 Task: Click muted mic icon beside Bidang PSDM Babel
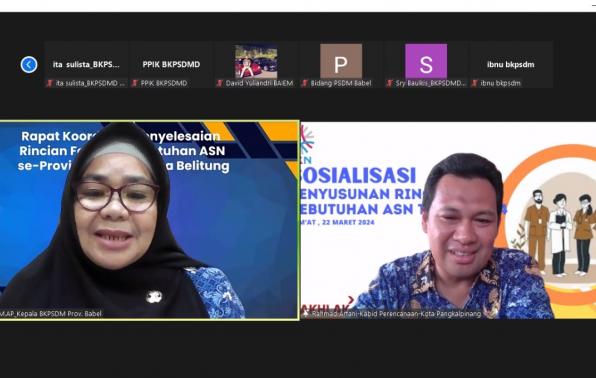click(304, 83)
